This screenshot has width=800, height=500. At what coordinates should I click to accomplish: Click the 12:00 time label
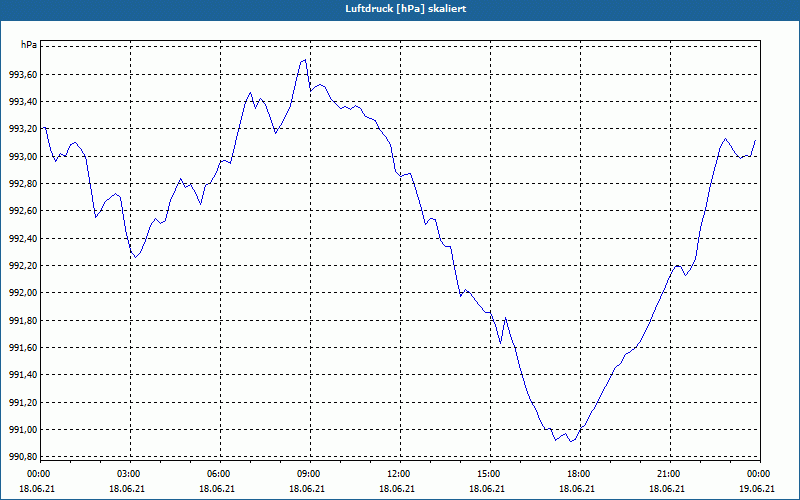tap(400, 474)
